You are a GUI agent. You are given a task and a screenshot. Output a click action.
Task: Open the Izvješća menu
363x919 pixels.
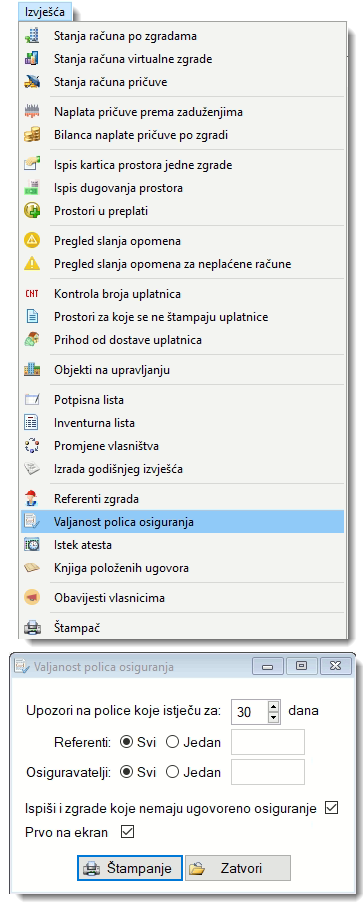[x=45, y=11]
